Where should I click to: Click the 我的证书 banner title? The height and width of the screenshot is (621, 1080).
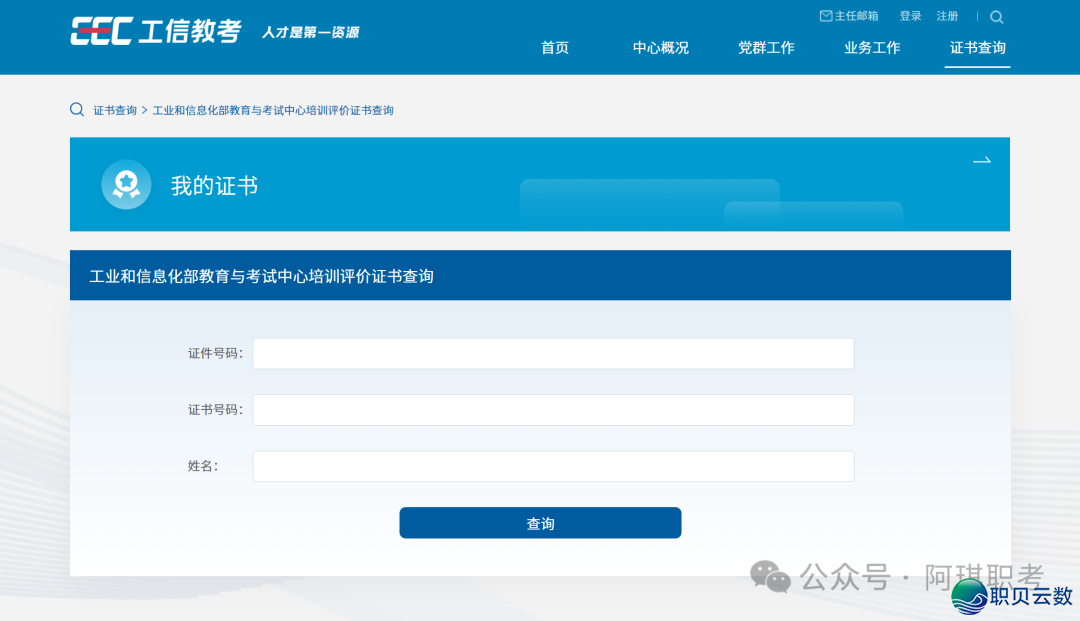[214, 186]
